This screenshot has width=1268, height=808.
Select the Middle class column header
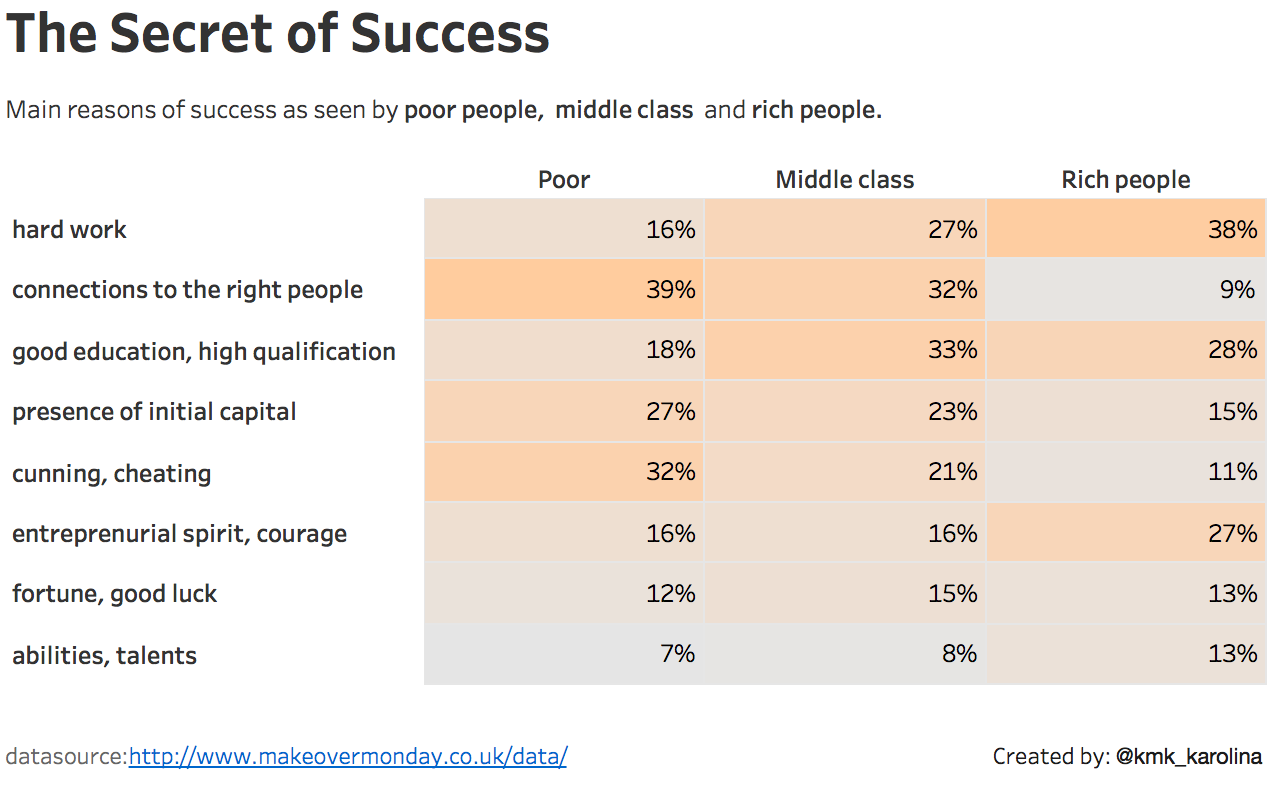[x=845, y=180]
